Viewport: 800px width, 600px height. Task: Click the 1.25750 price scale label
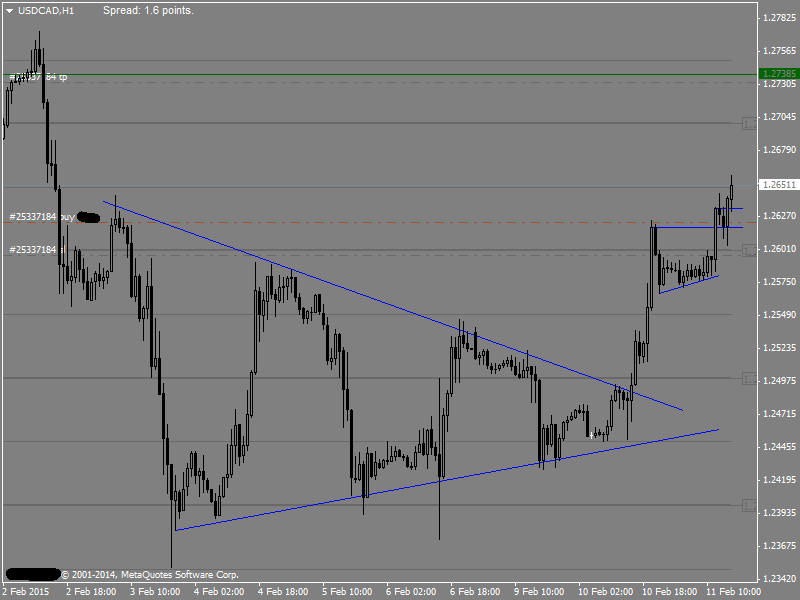(779, 282)
